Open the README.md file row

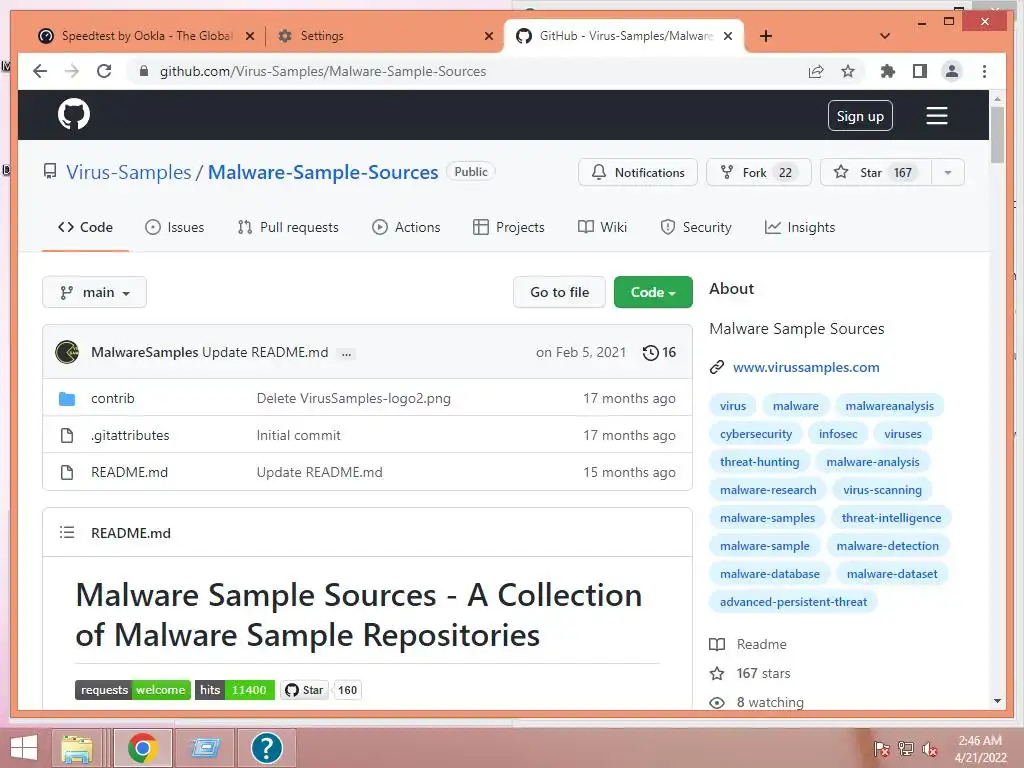[367, 472]
